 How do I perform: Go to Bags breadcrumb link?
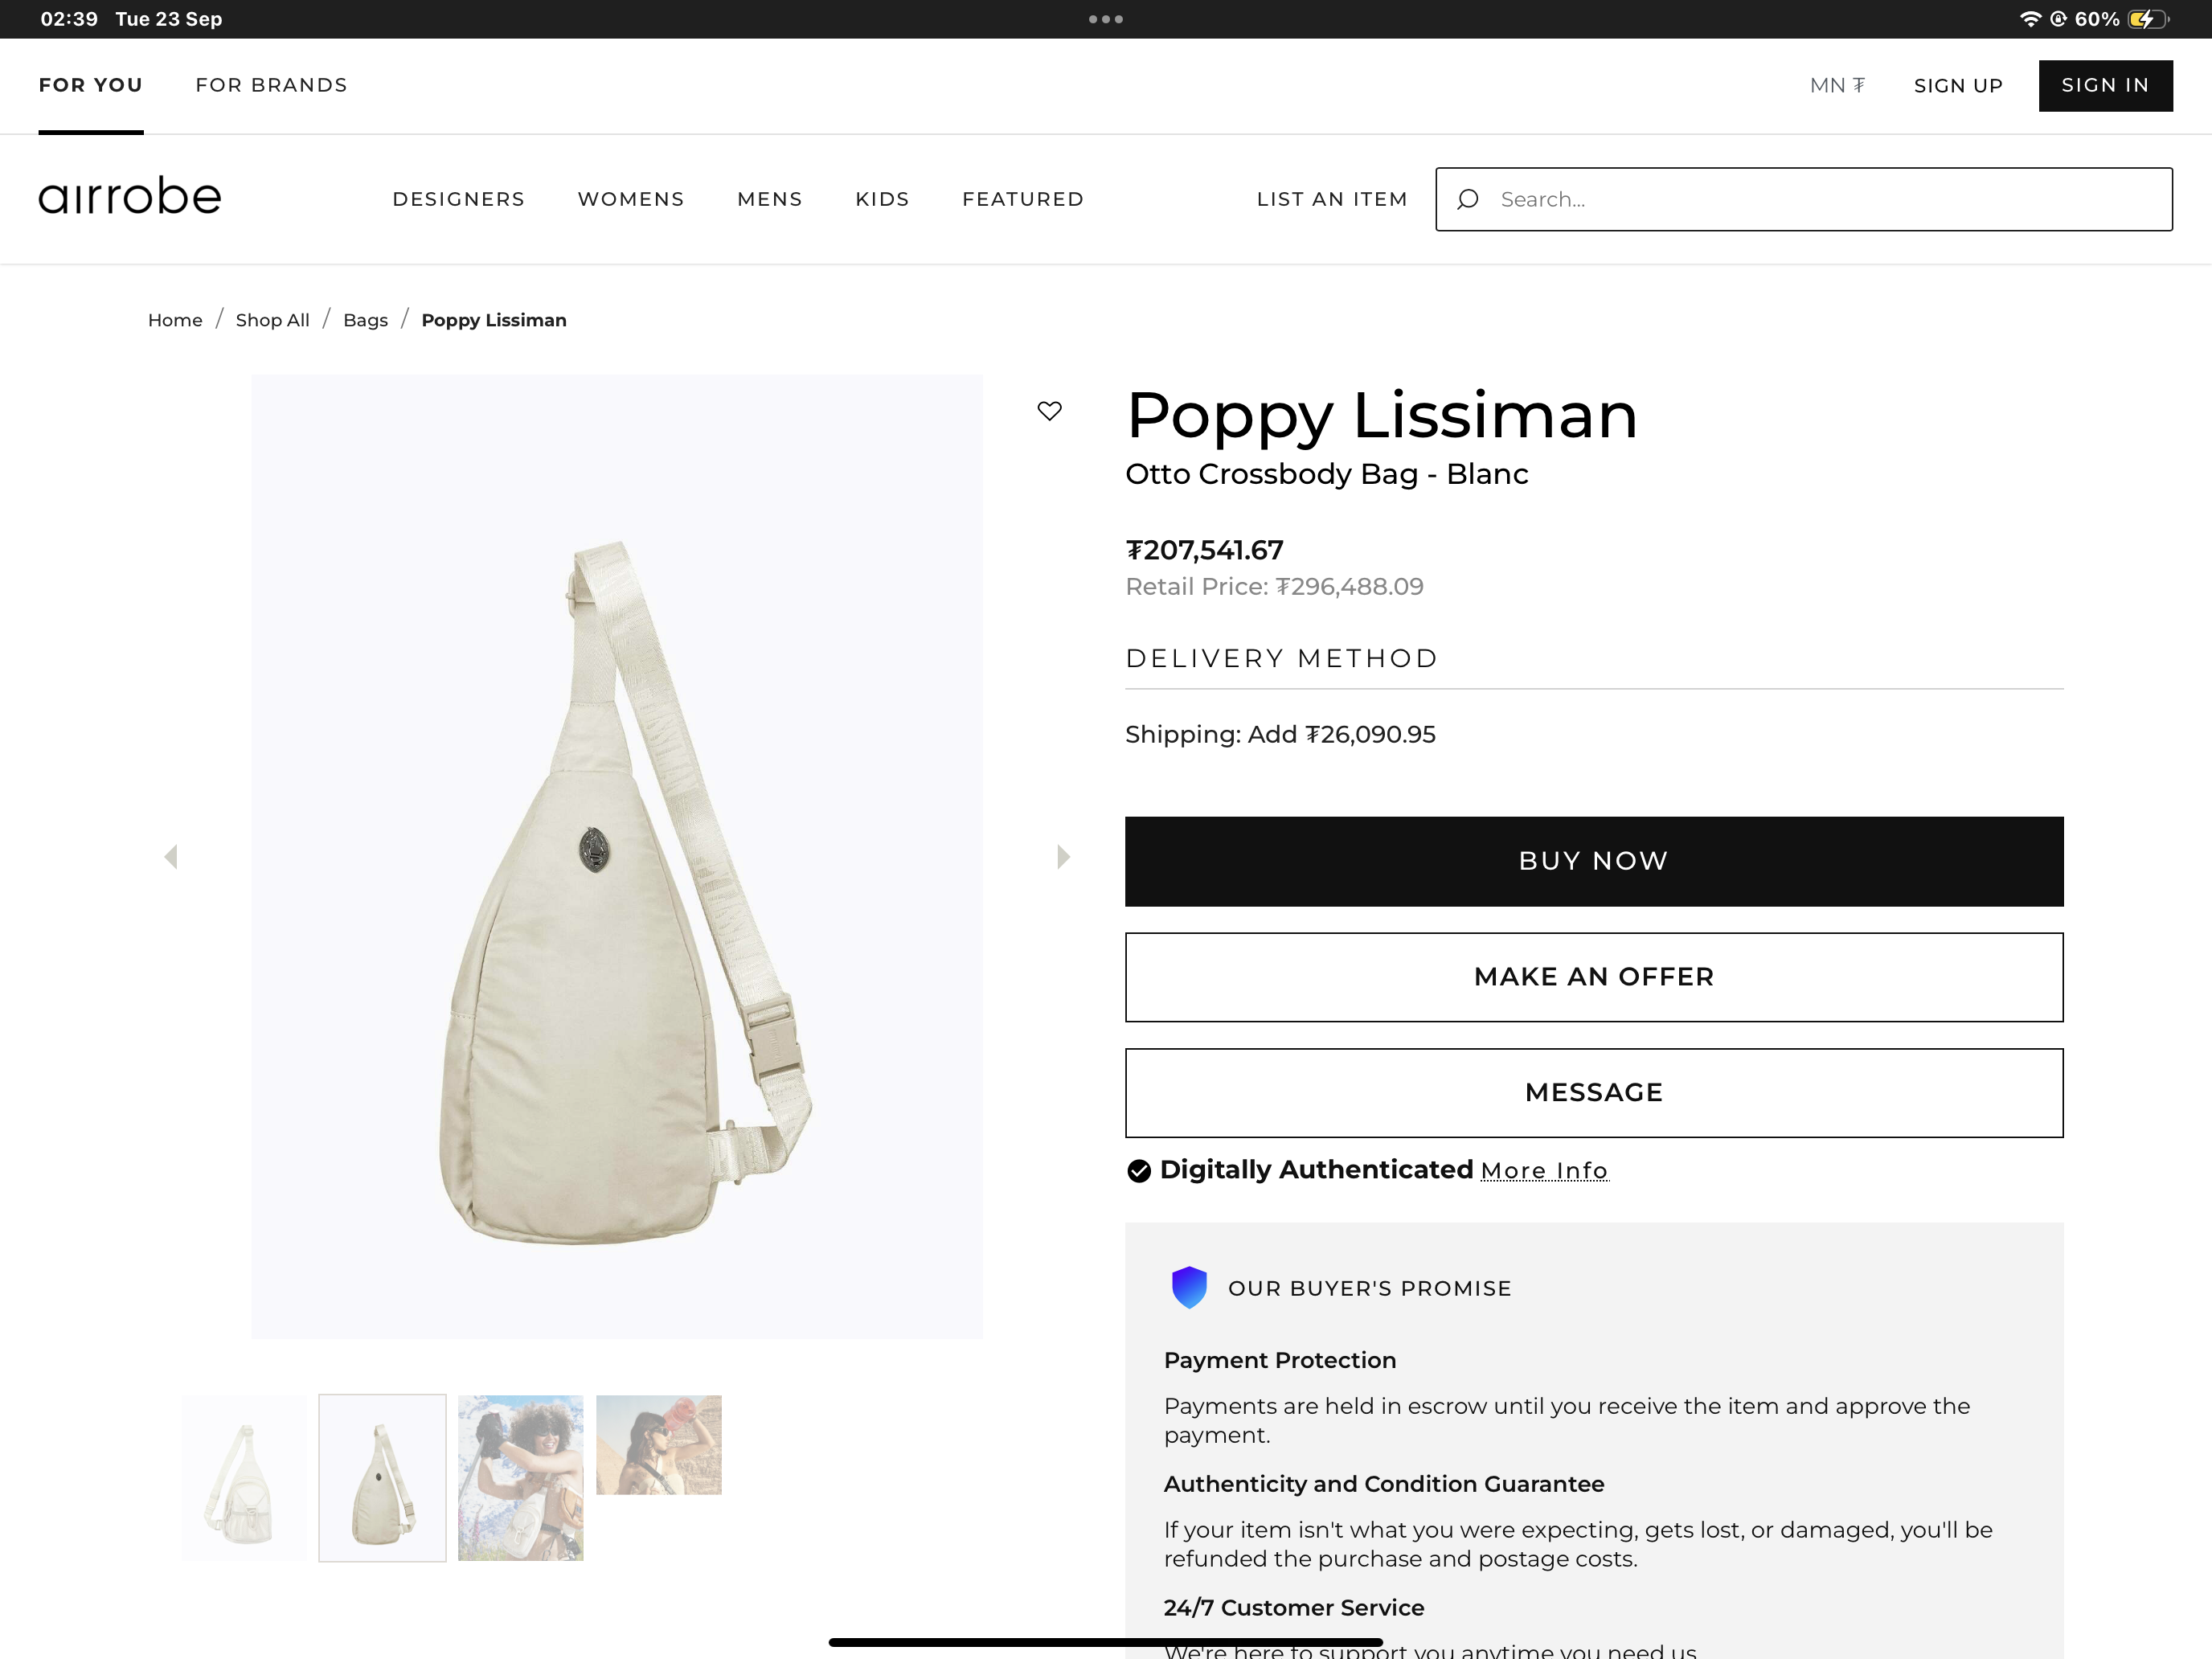pos(365,320)
